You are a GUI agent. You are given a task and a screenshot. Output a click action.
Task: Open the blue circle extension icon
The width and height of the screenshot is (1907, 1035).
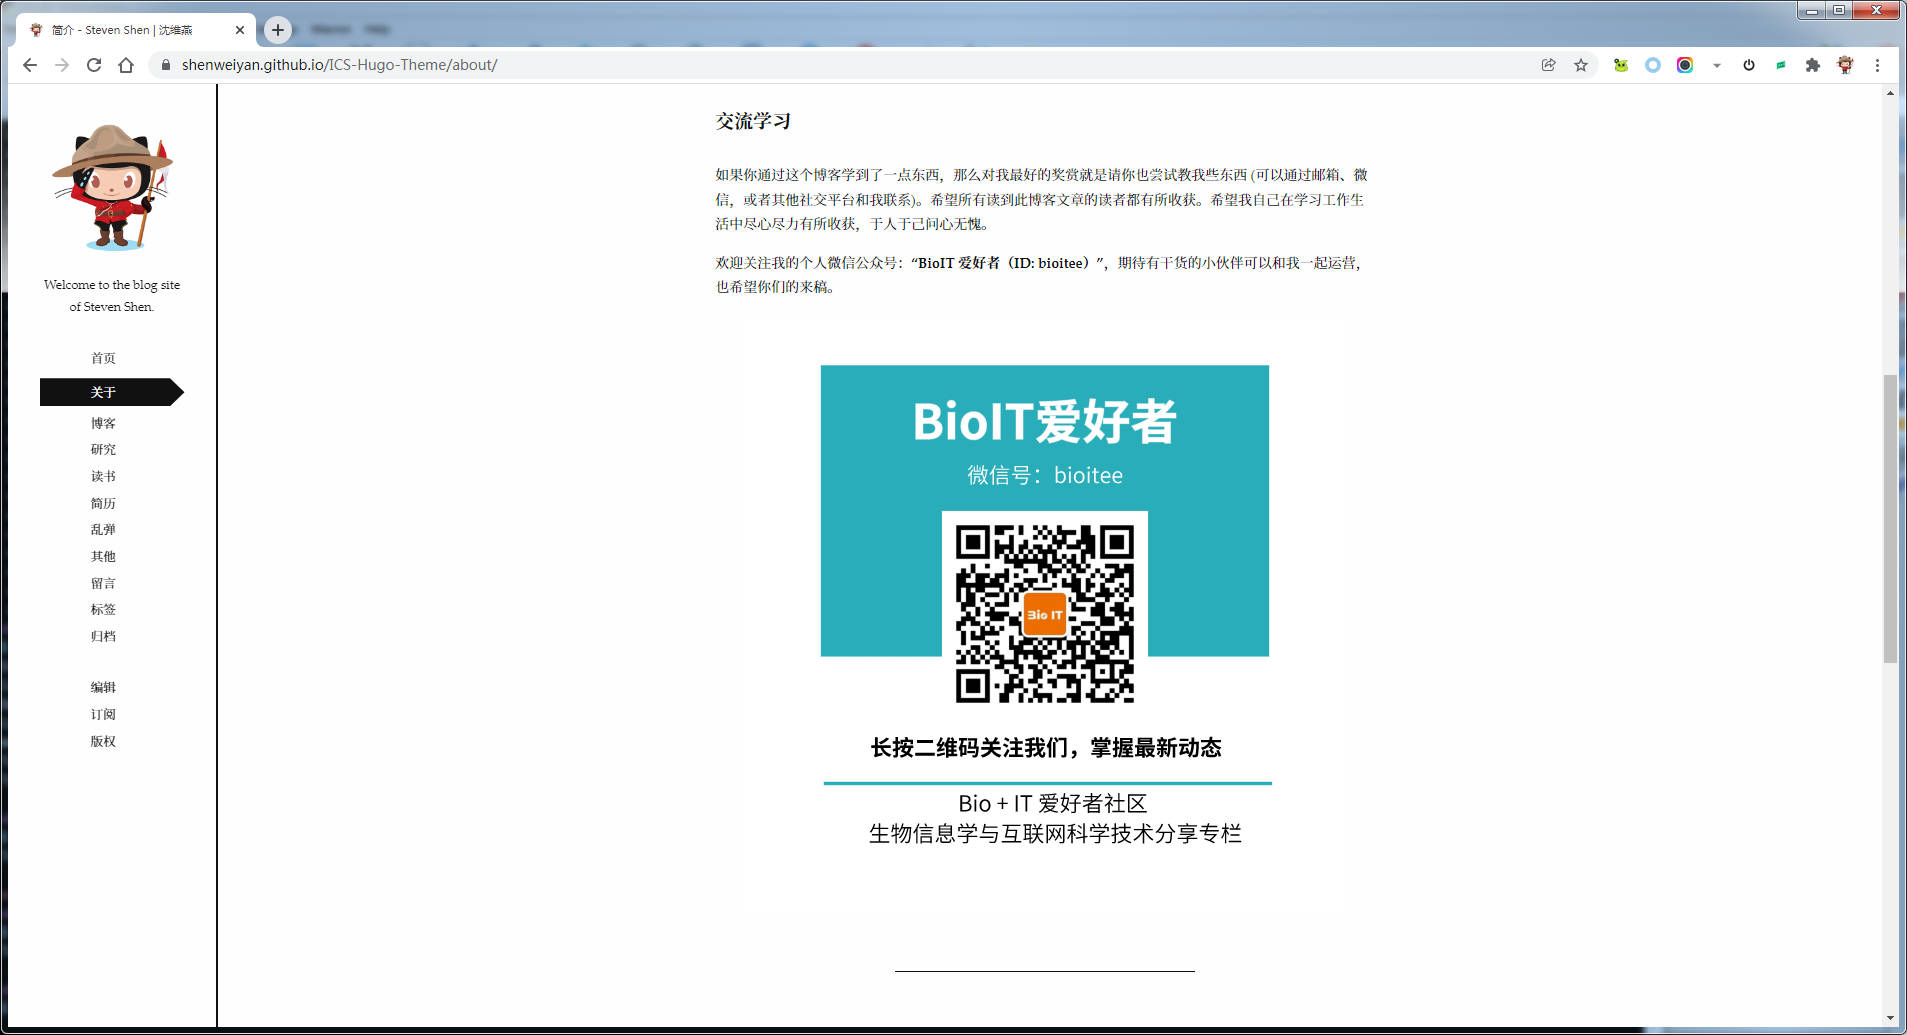(1653, 65)
